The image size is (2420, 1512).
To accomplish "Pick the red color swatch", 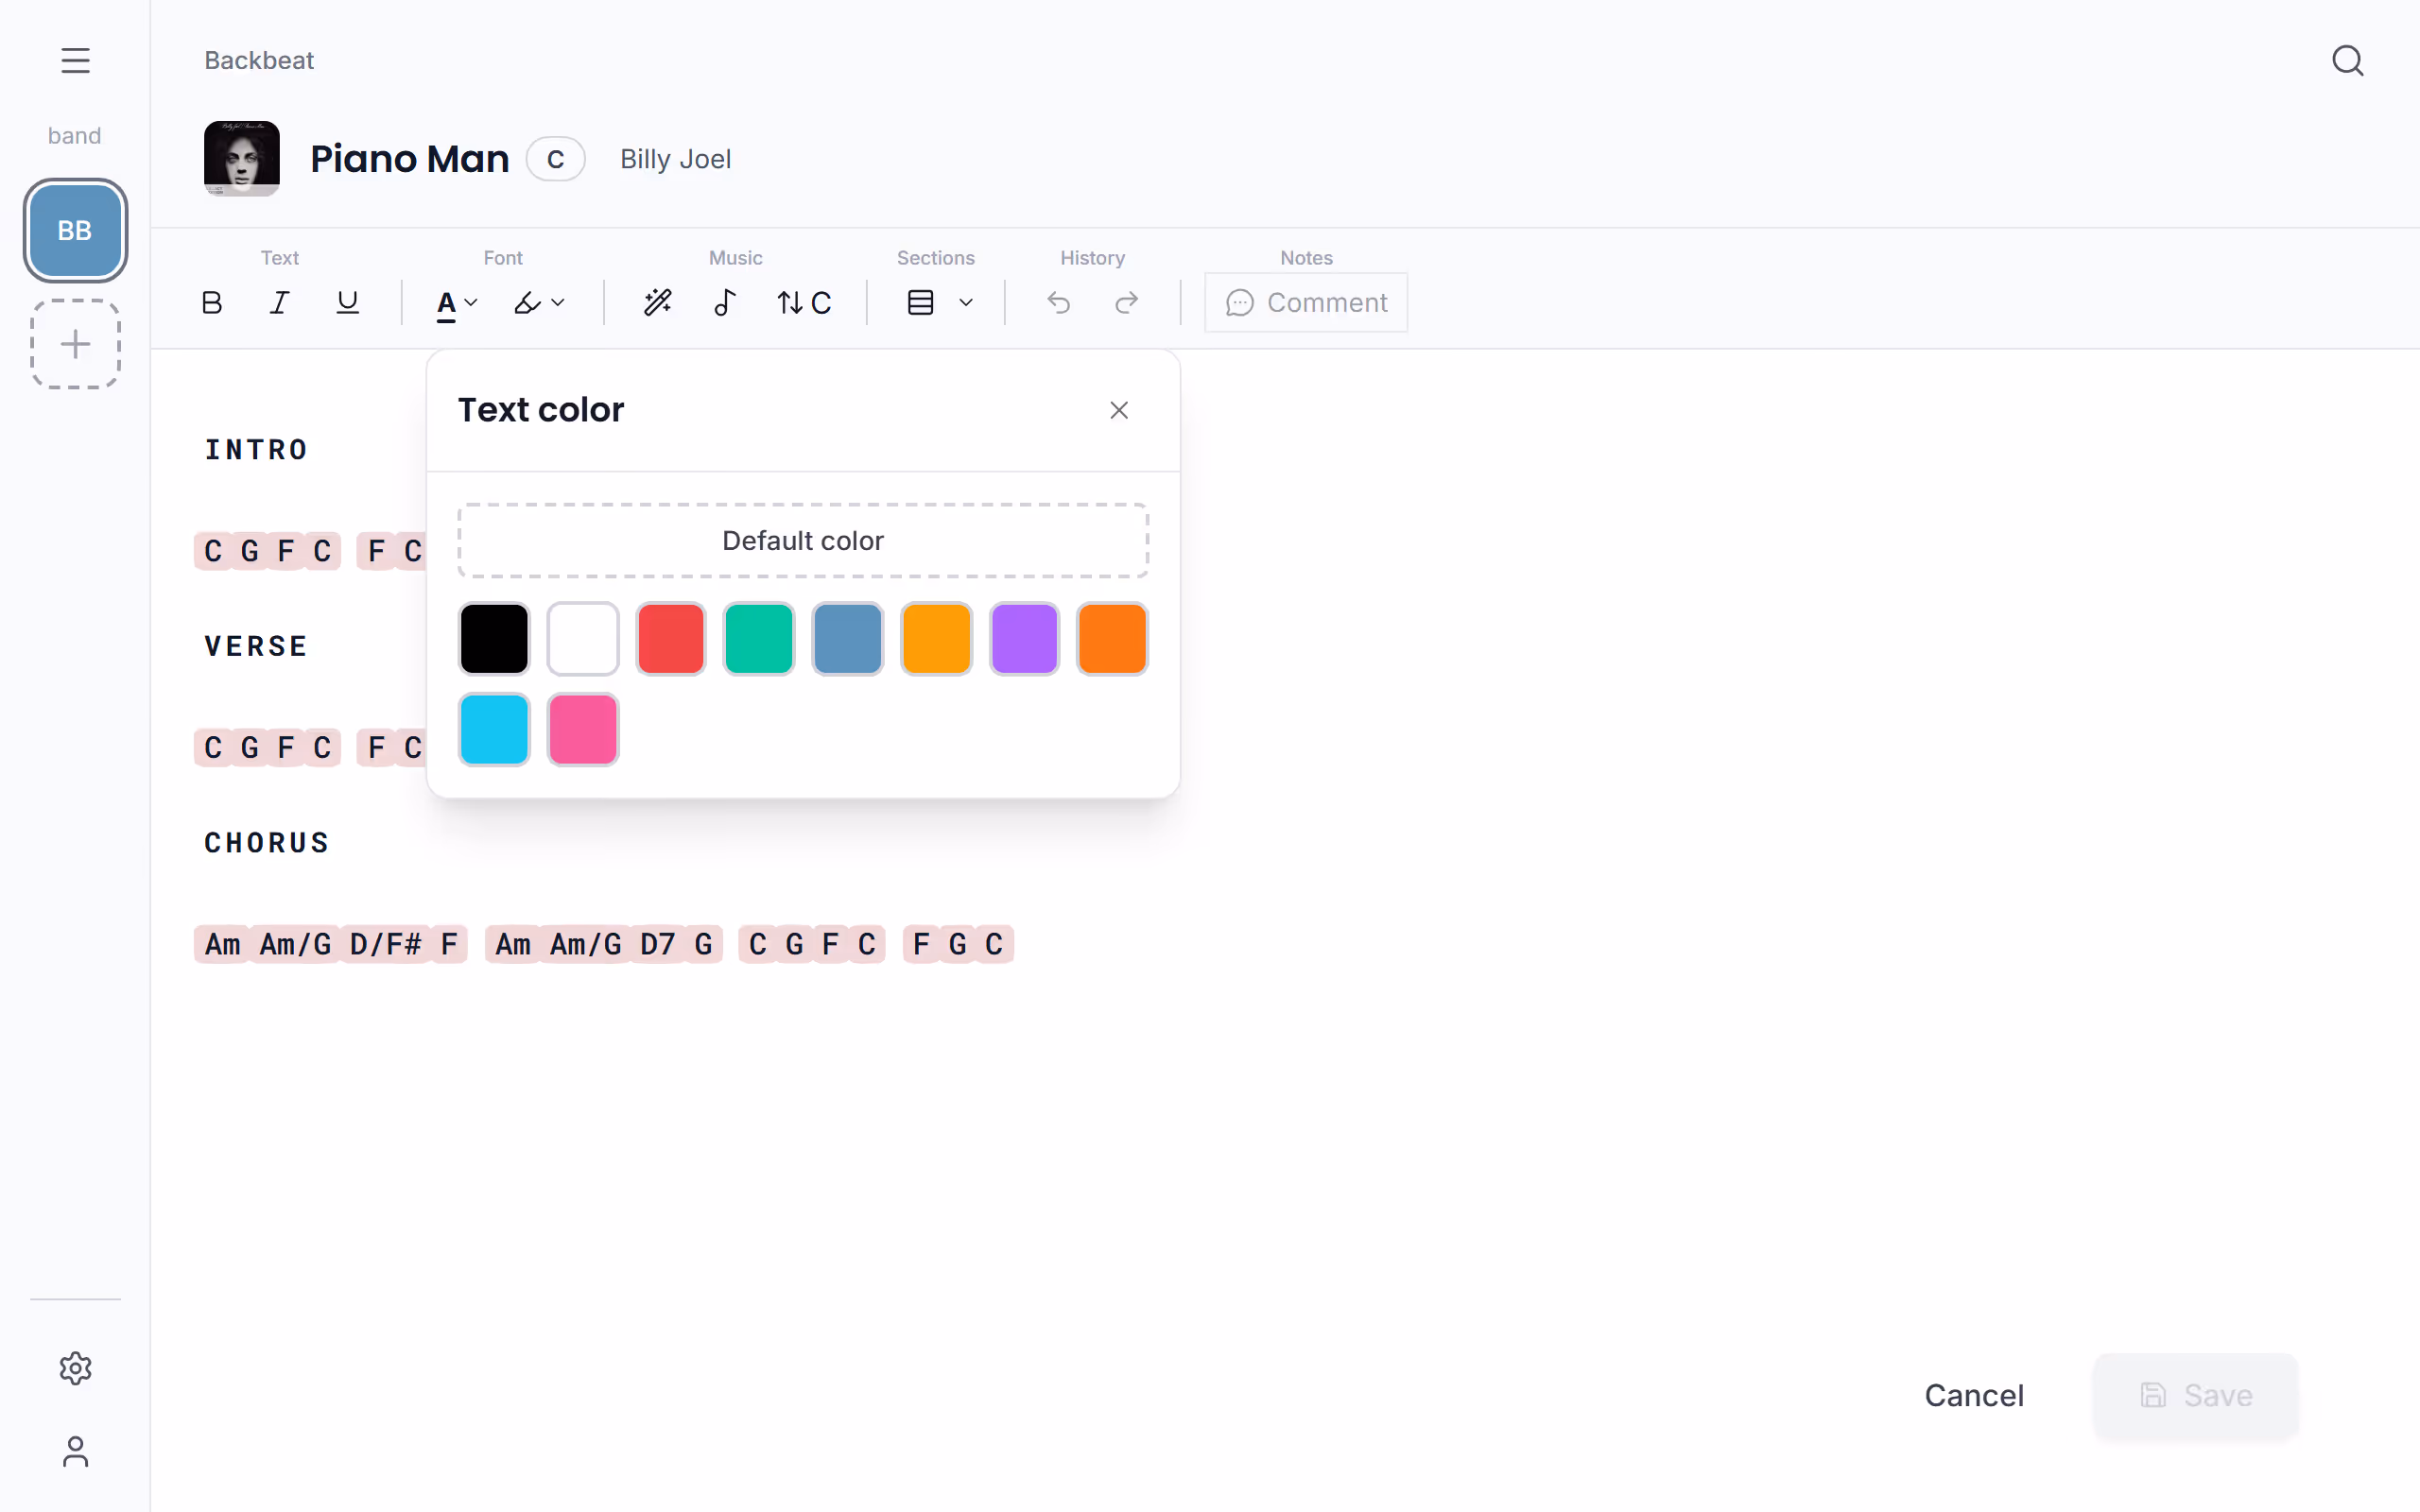I will [x=671, y=638].
